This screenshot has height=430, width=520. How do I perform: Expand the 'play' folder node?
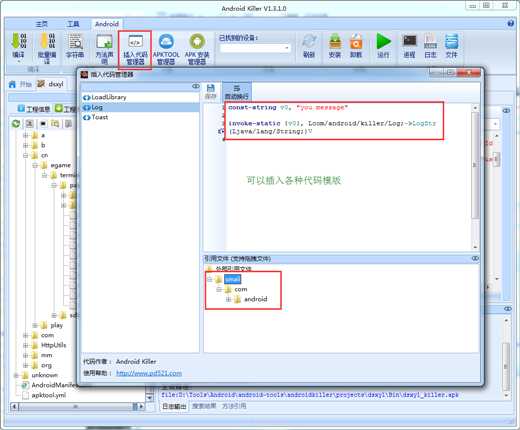35,325
